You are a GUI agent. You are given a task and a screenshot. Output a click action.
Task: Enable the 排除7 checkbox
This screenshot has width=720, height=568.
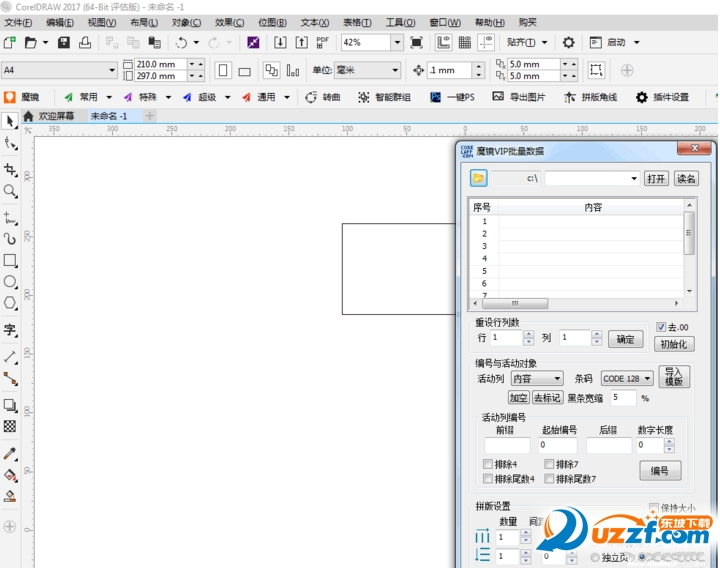coord(549,464)
